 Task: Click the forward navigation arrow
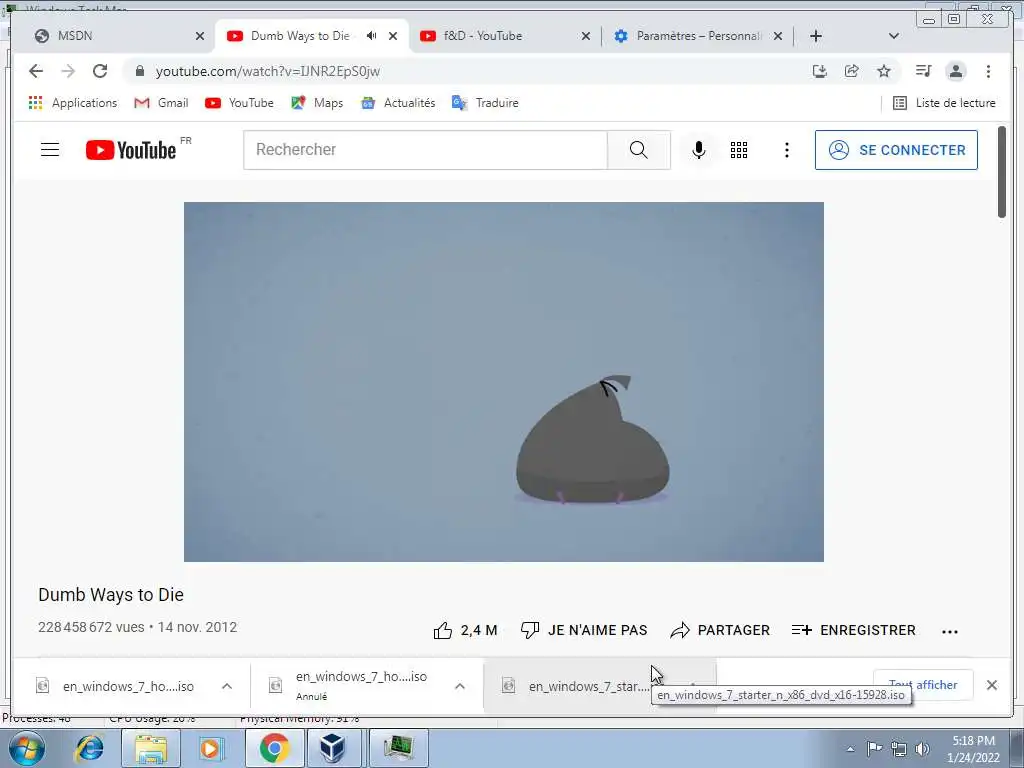click(x=68, y=71)
